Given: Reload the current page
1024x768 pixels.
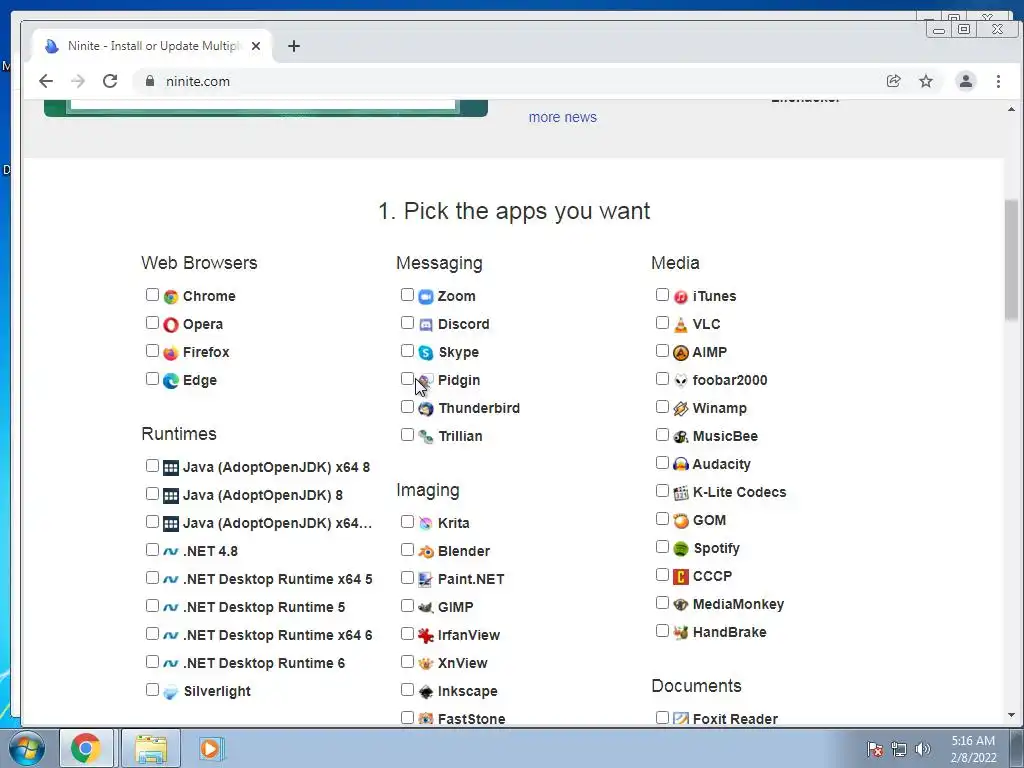Looking at the screenshot, I should tap(110, 81).
